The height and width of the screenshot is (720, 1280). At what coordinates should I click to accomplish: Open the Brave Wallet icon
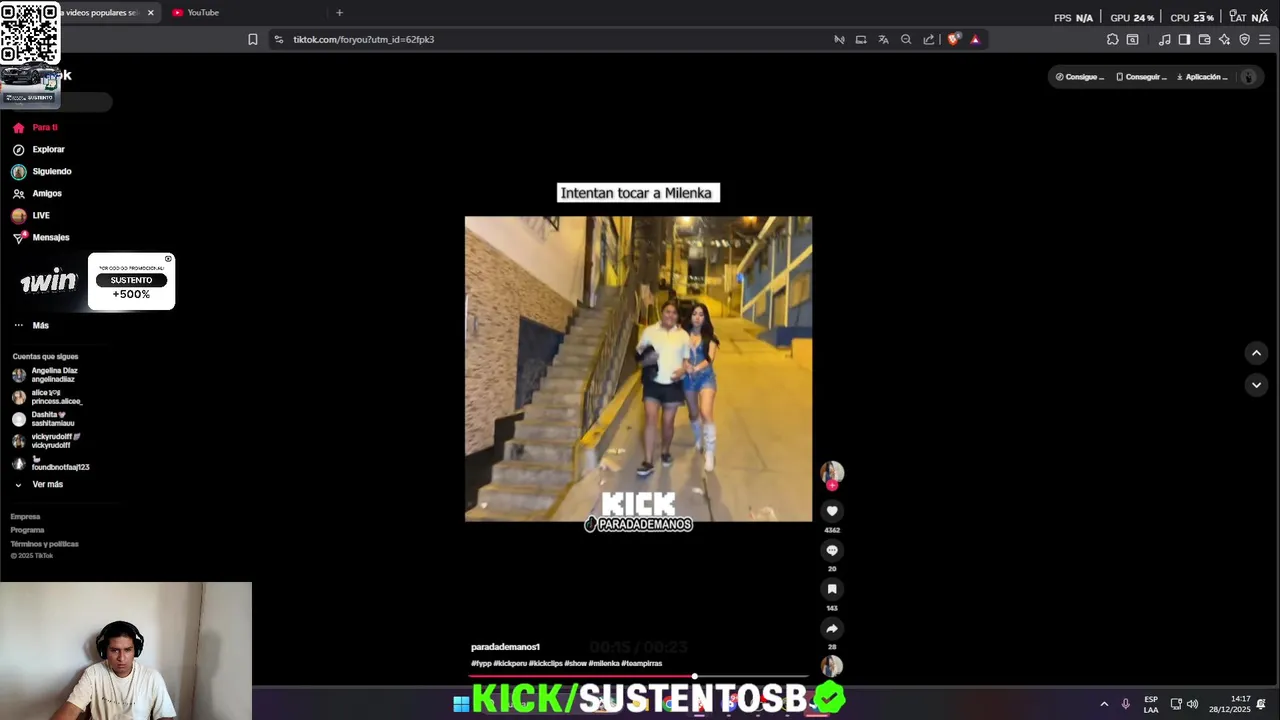coord(1204,40)
